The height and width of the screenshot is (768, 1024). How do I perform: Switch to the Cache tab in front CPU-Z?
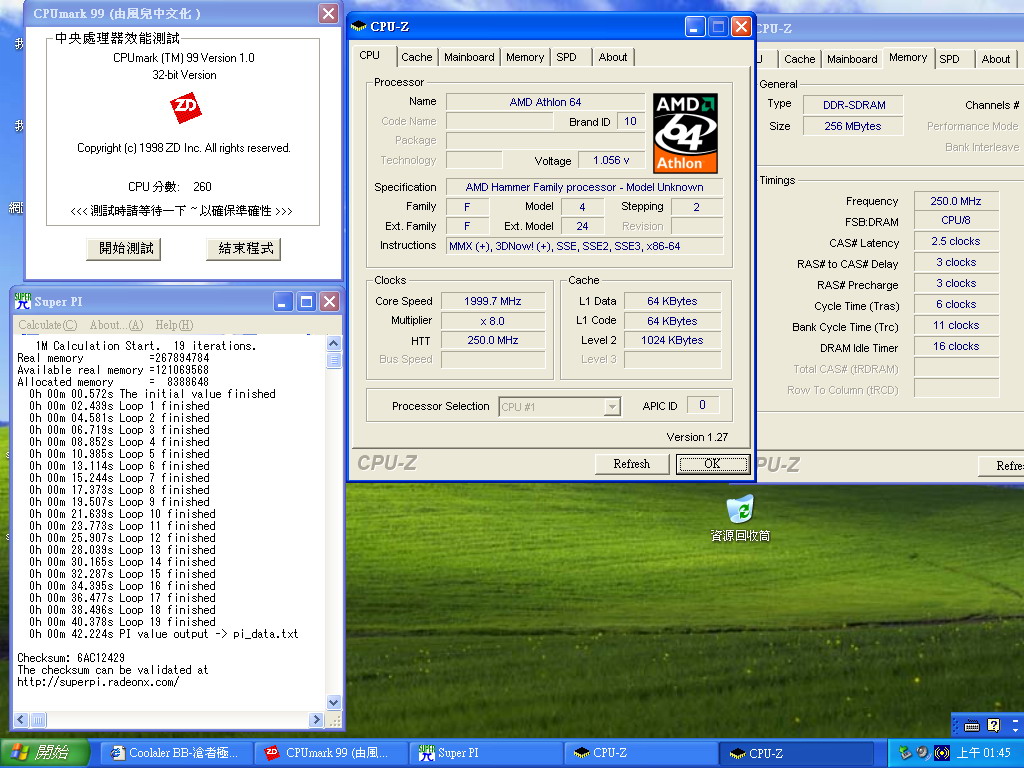[x=417, y=57]
